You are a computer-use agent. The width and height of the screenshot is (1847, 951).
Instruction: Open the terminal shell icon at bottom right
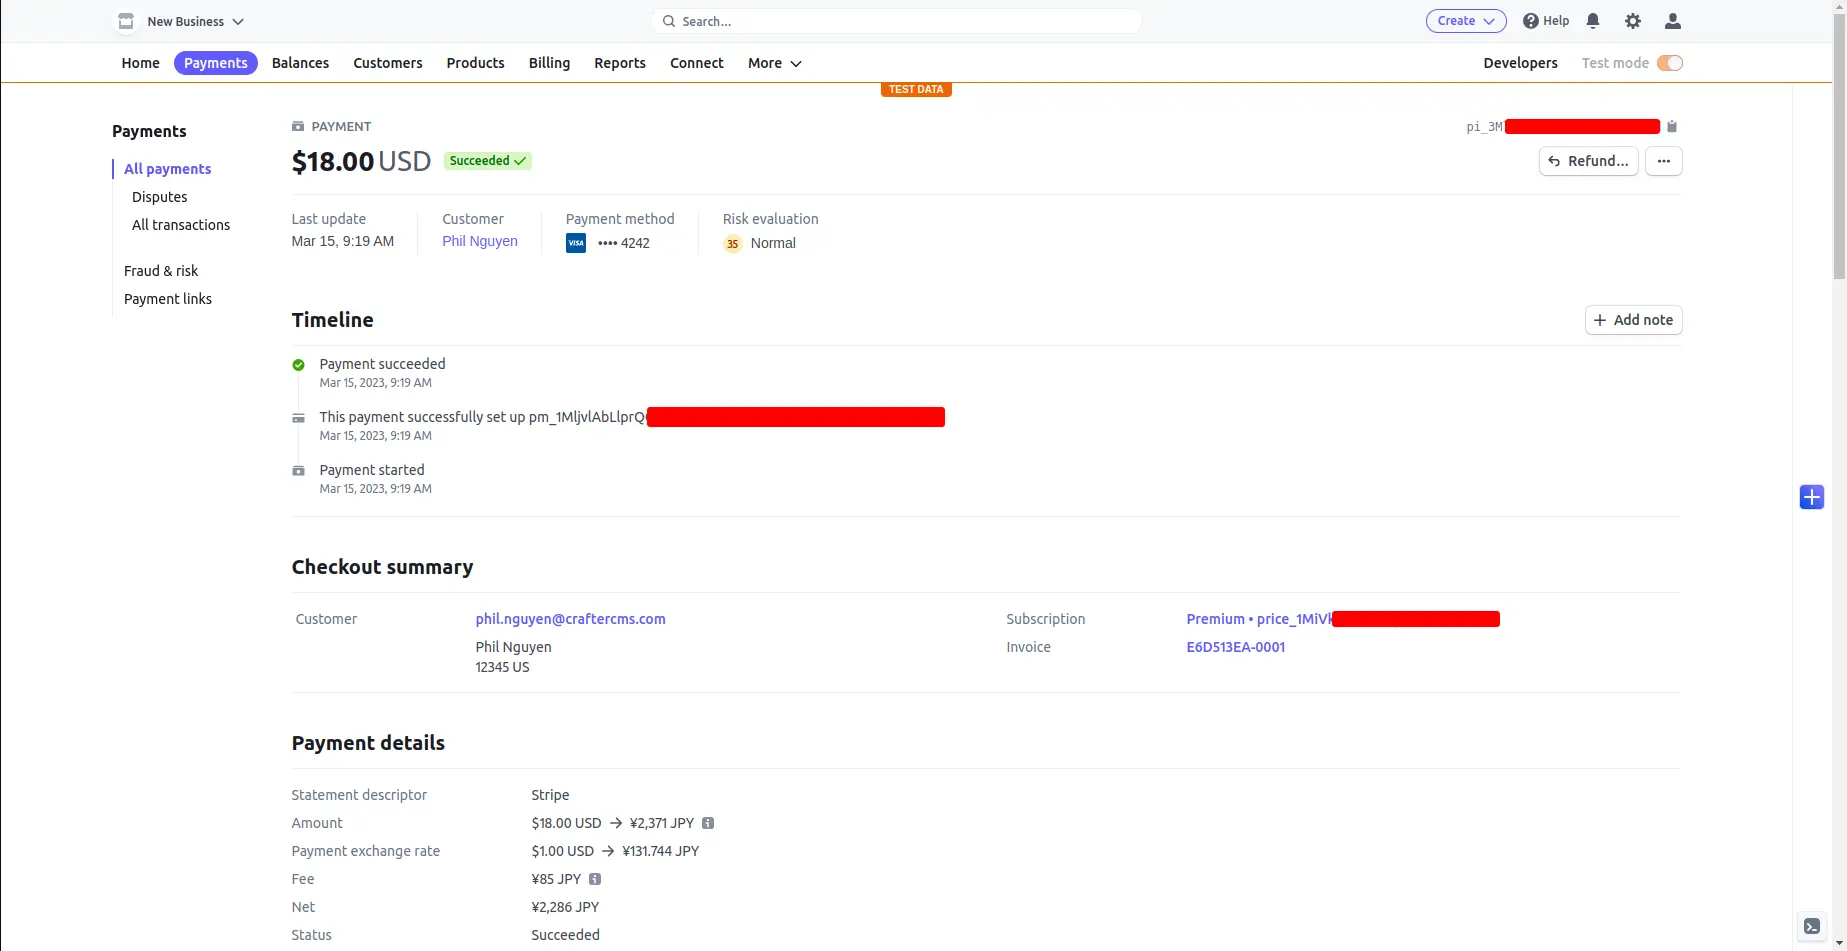coord(1811,926)
